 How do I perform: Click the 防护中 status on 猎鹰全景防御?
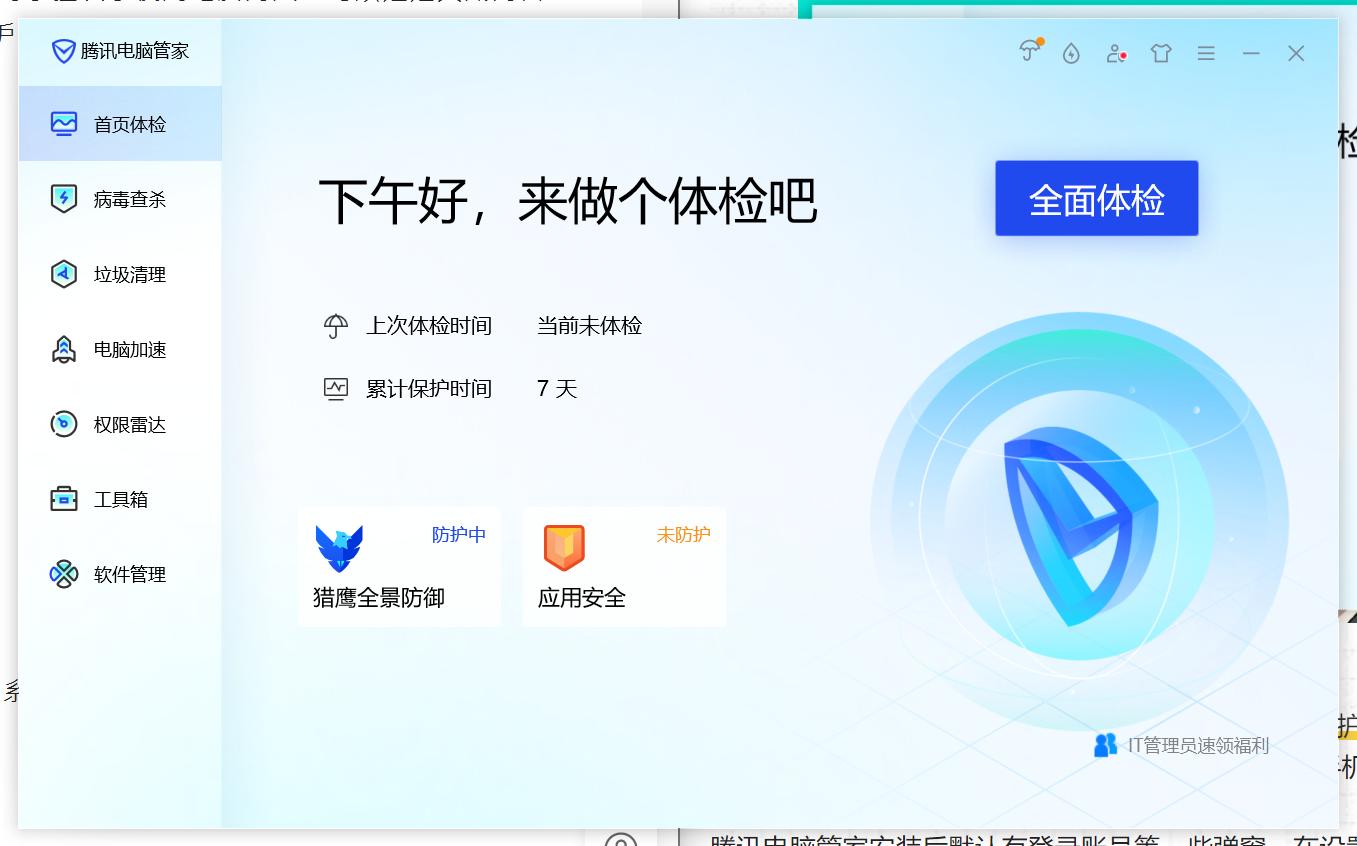458,535
